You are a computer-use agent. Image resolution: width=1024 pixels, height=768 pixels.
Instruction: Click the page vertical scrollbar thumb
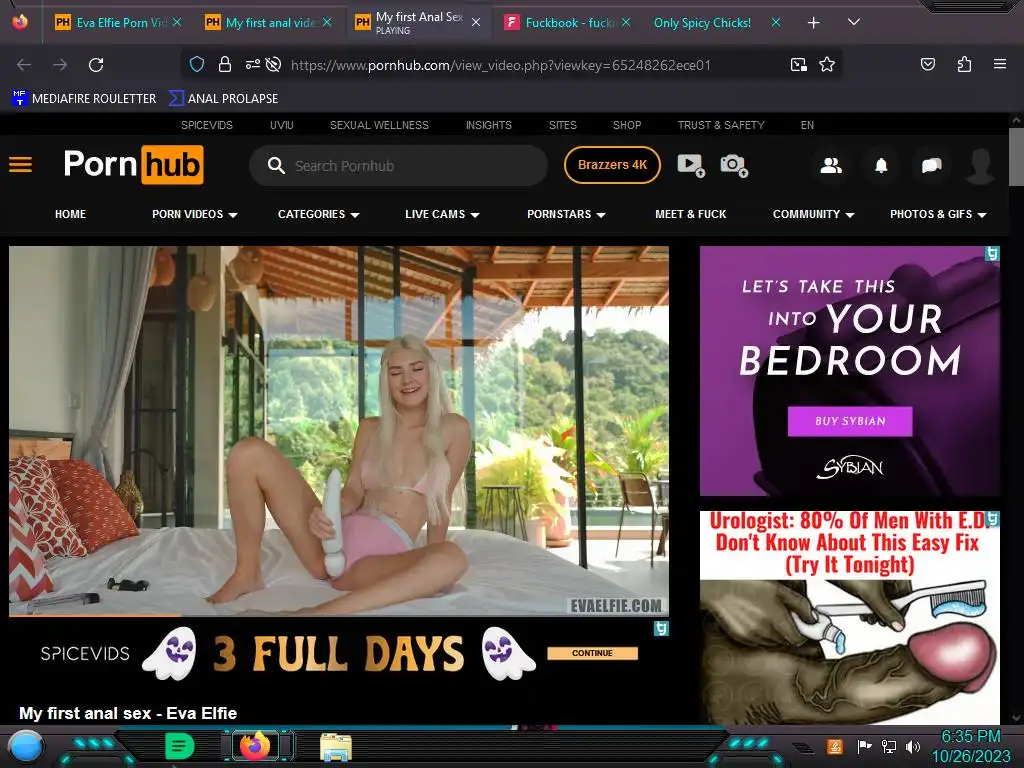tap(1016, 157)
